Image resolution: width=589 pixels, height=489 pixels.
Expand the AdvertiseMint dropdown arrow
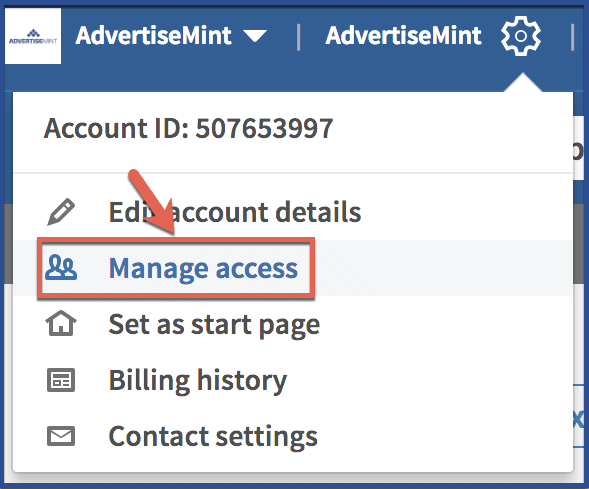[x=255, y=36]
